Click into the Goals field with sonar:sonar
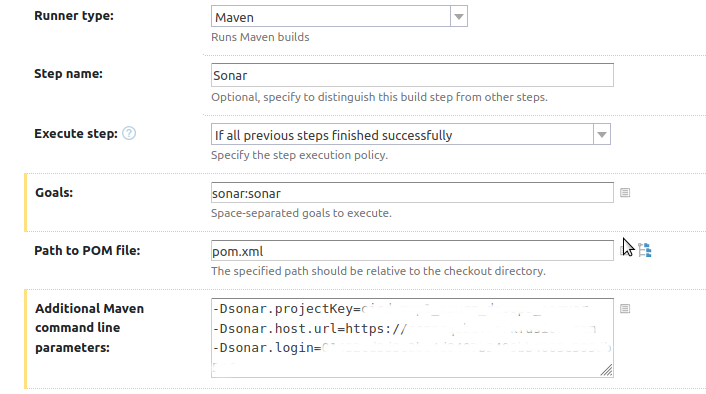 tap(412, 193)
